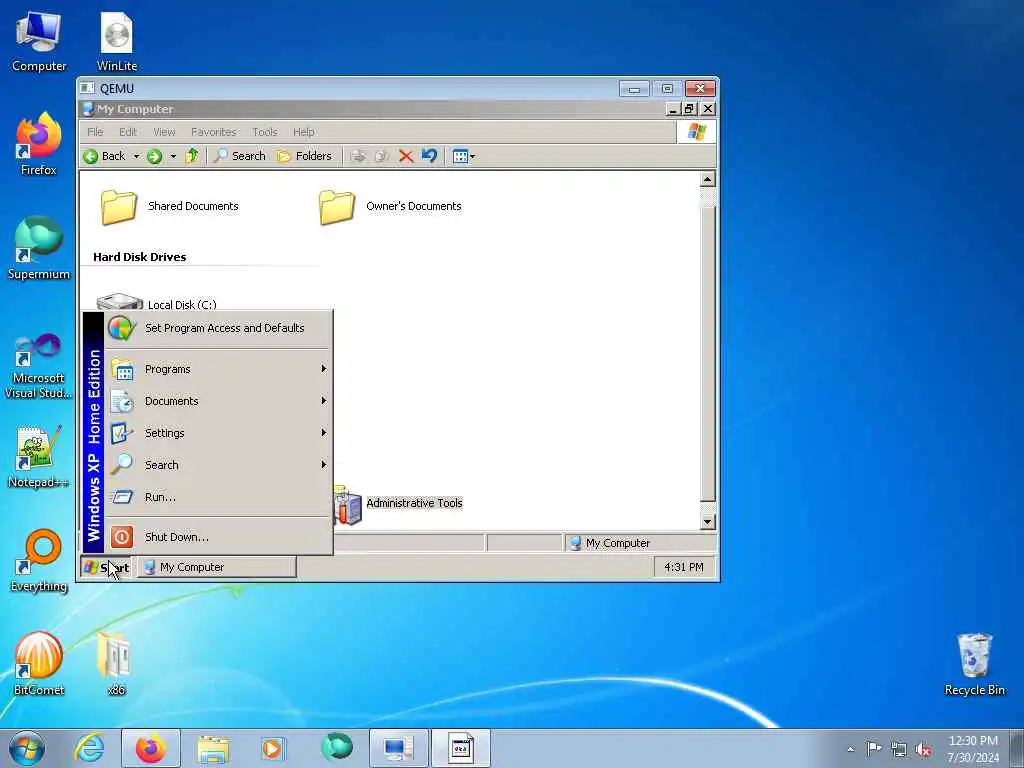
Task: Expand the Settings submenu
Action: [x=219, y=433]
